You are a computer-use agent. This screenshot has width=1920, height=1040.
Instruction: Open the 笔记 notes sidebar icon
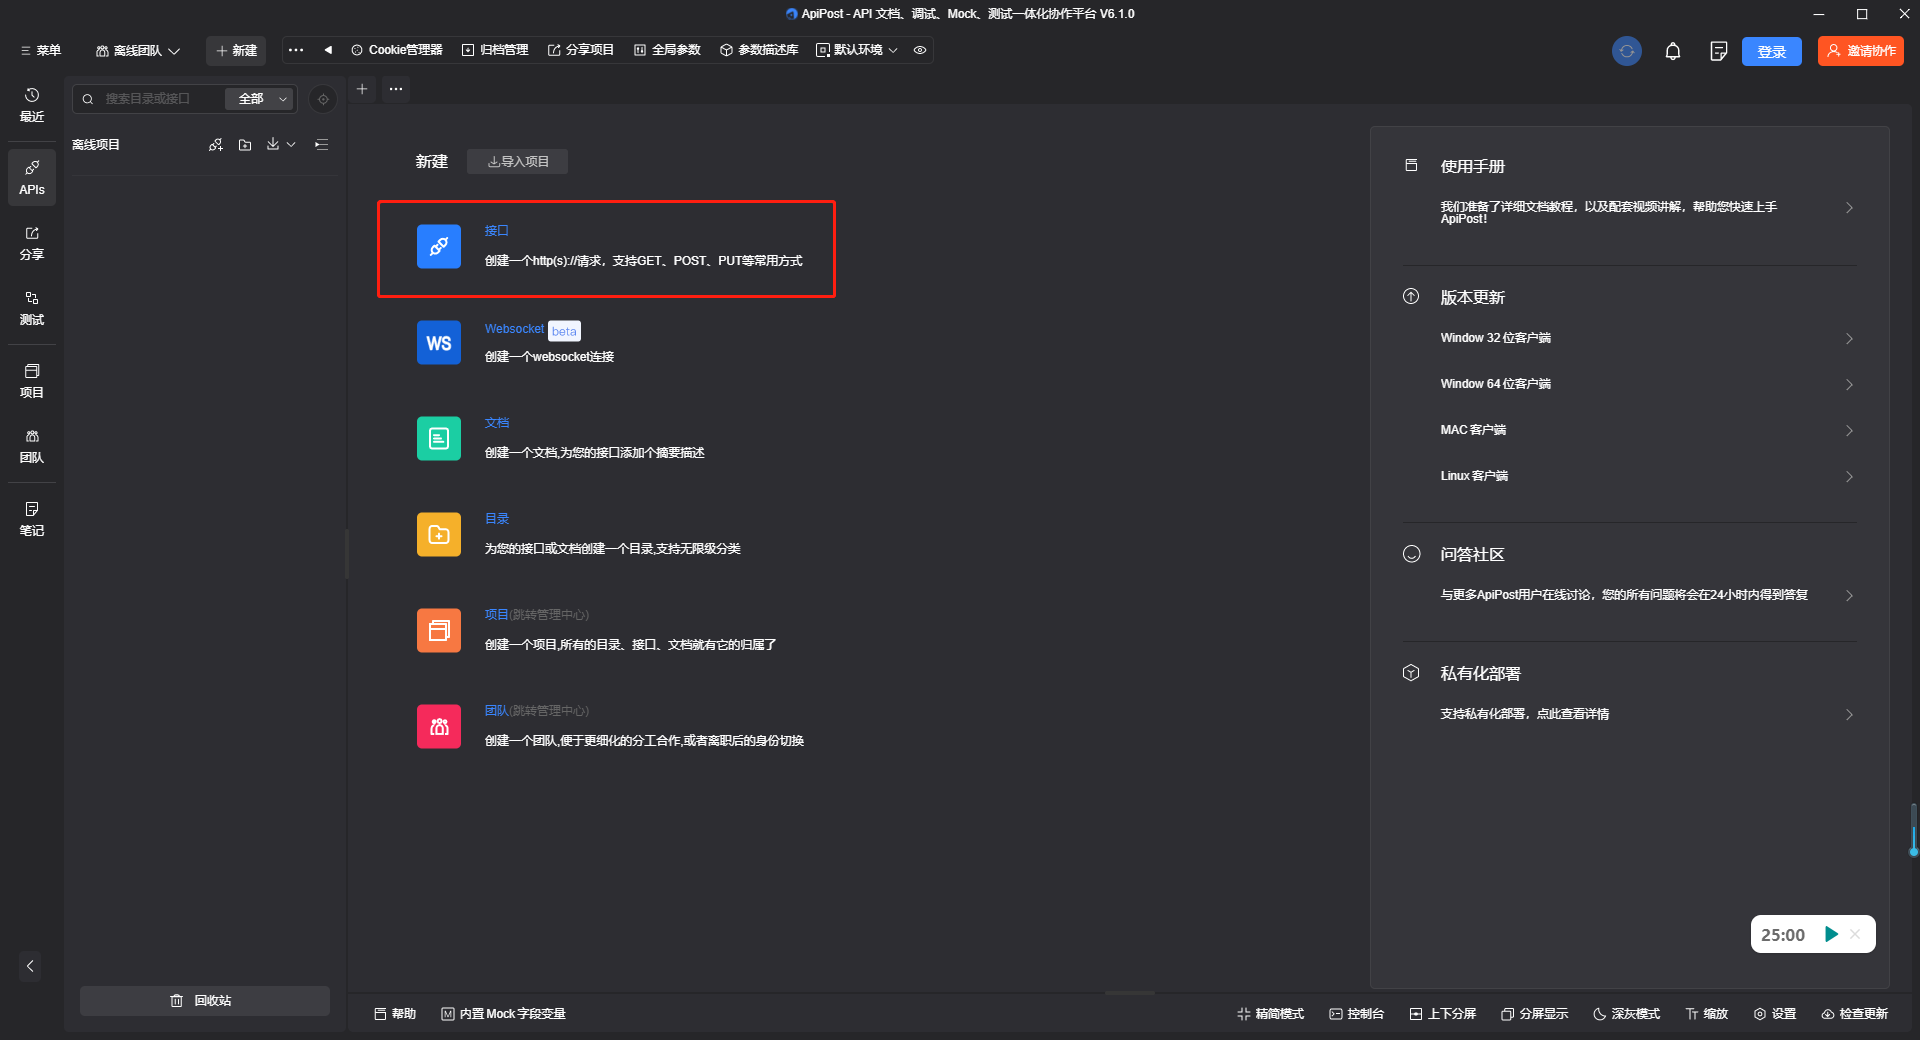pyautogui.click(x=32, y=519)
